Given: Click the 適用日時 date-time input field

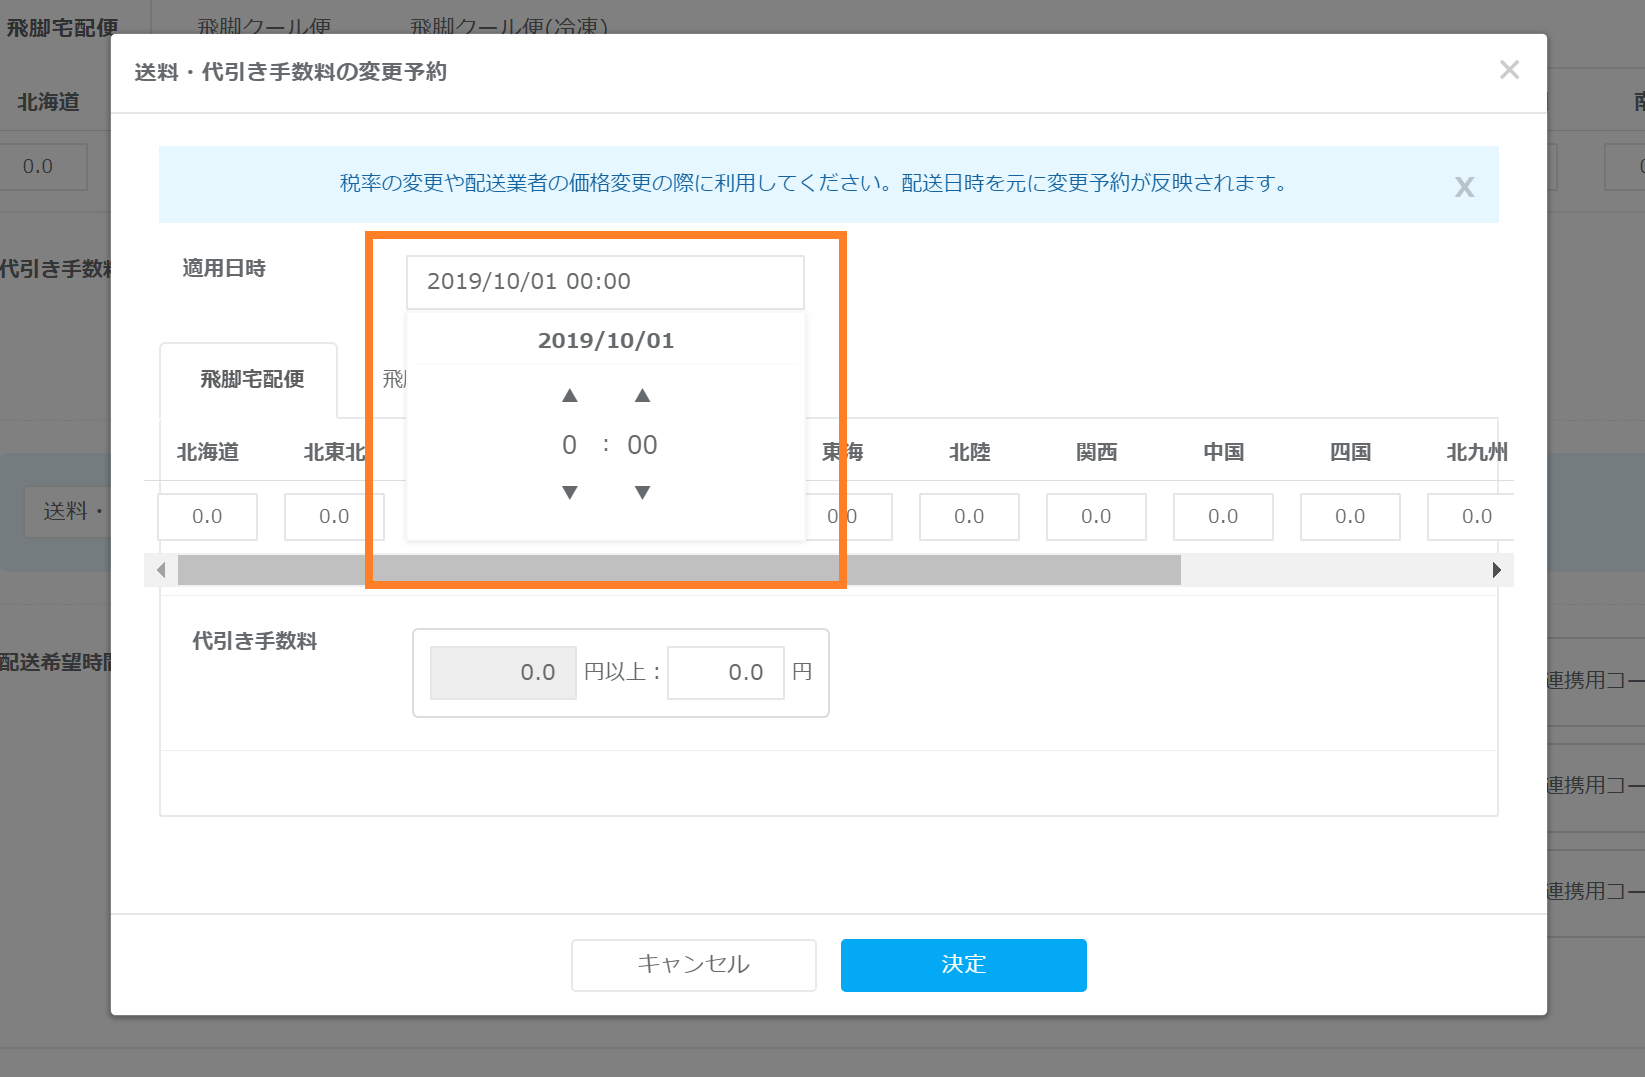Looking at the screenshot, I should [605, 282].
